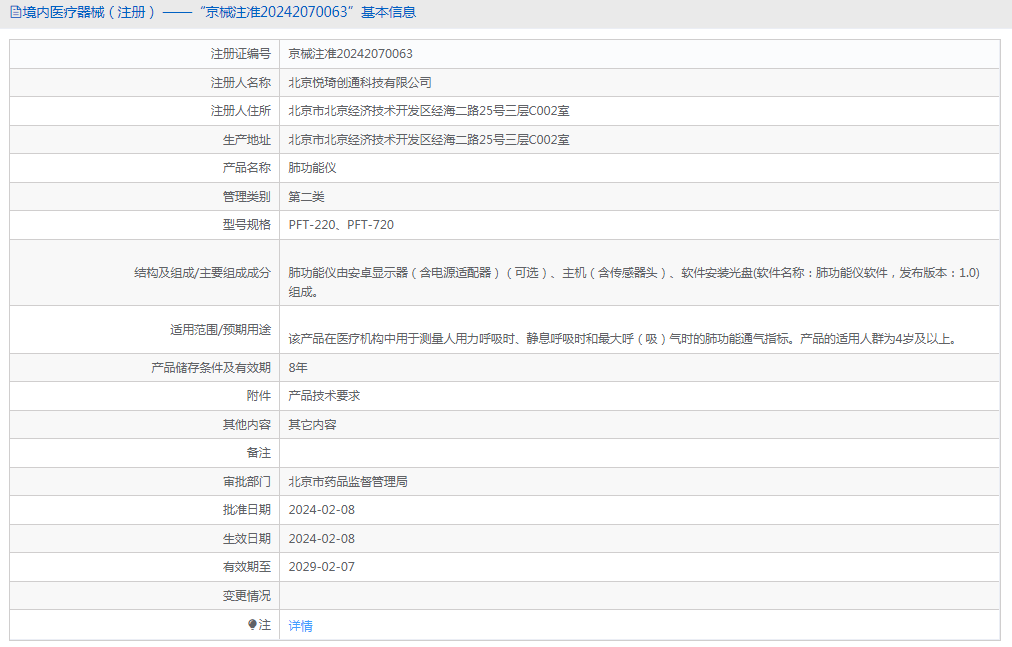Select the 生产地址 address value
The height and width of the screenshot is (647, 1012).
(x=429, y=140)
